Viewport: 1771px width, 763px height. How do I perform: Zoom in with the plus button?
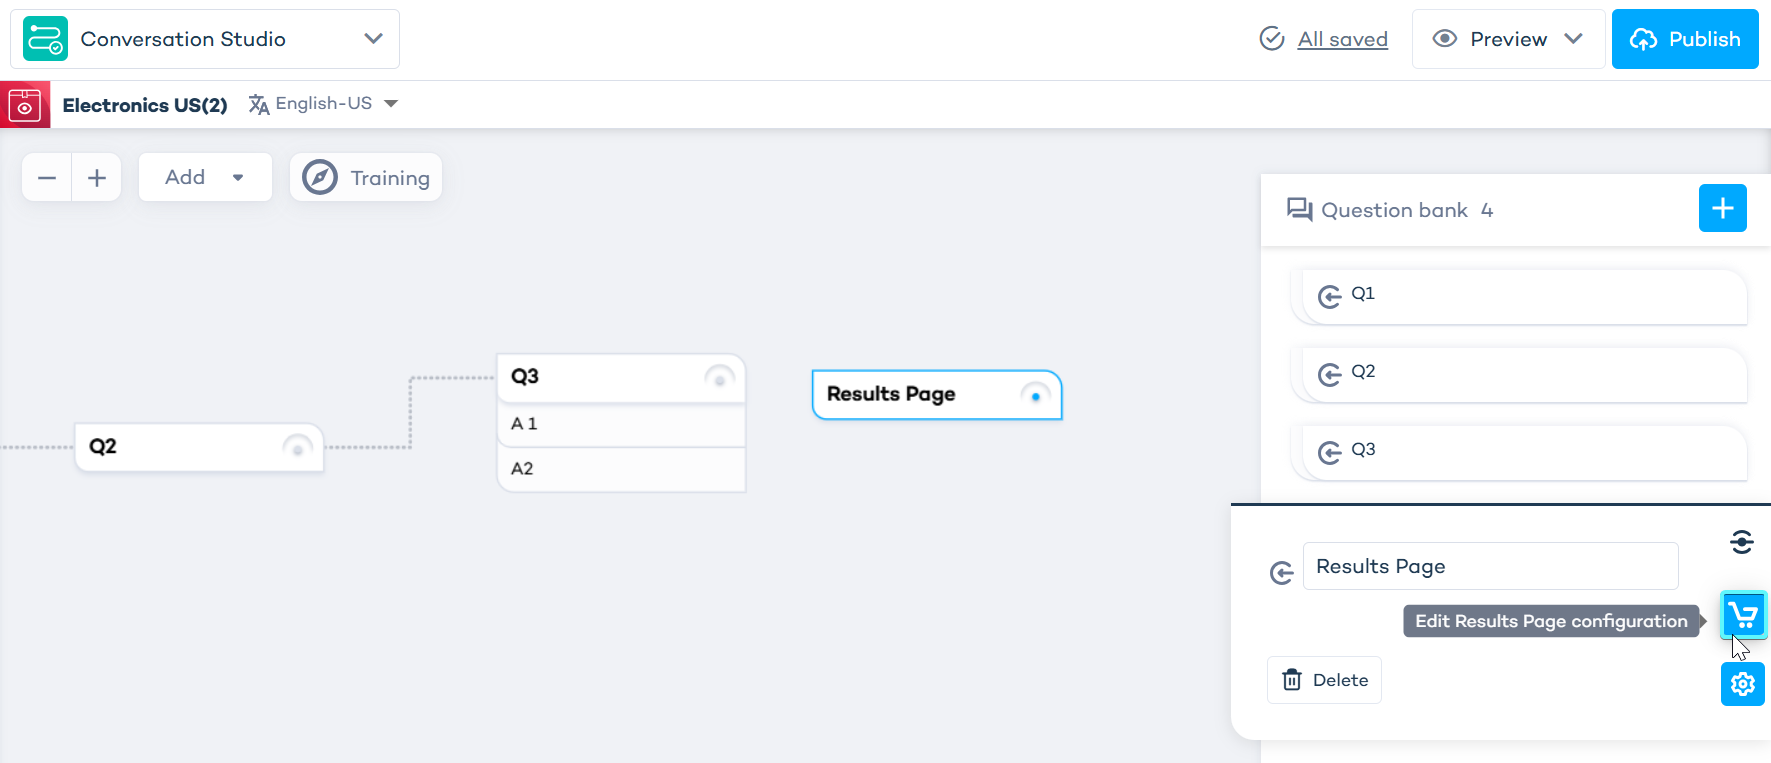coord(97,178)
